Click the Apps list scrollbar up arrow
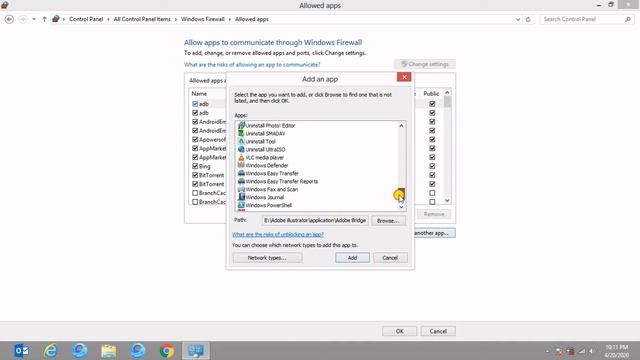 click(x=401, y=125)
